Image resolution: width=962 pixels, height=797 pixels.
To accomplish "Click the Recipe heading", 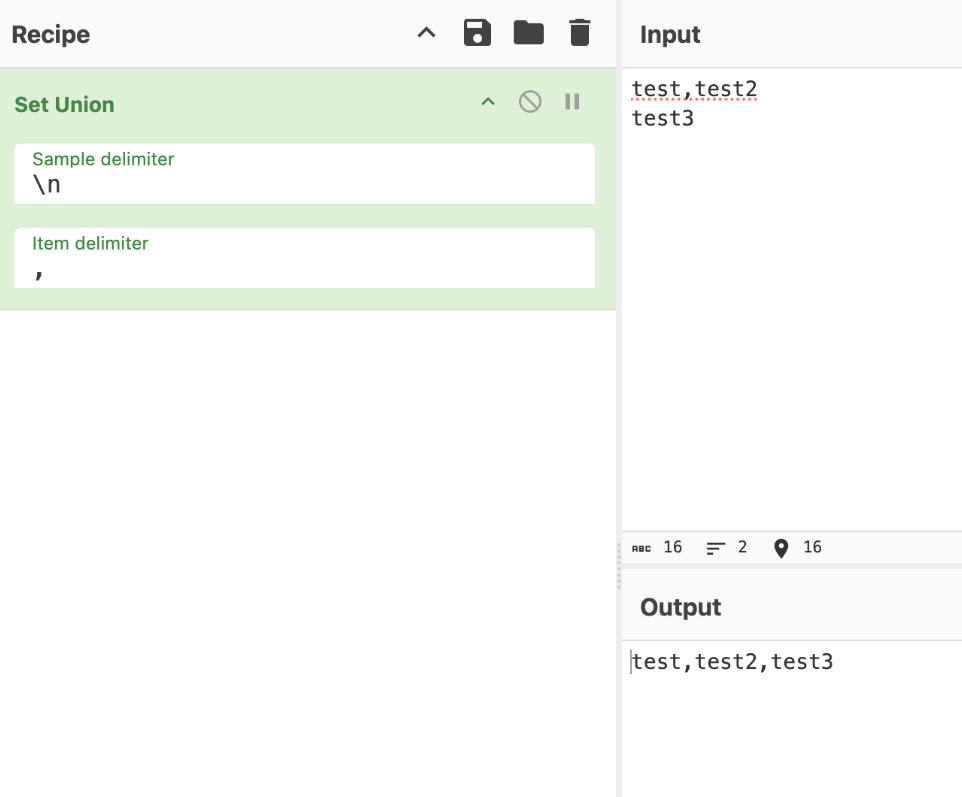I will click(51, 34).
